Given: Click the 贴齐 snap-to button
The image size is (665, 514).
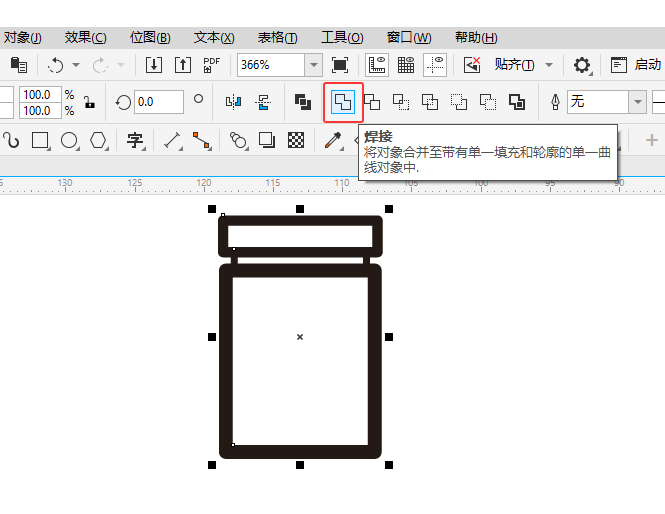Looking at the screenshot, I should (514, 65).
